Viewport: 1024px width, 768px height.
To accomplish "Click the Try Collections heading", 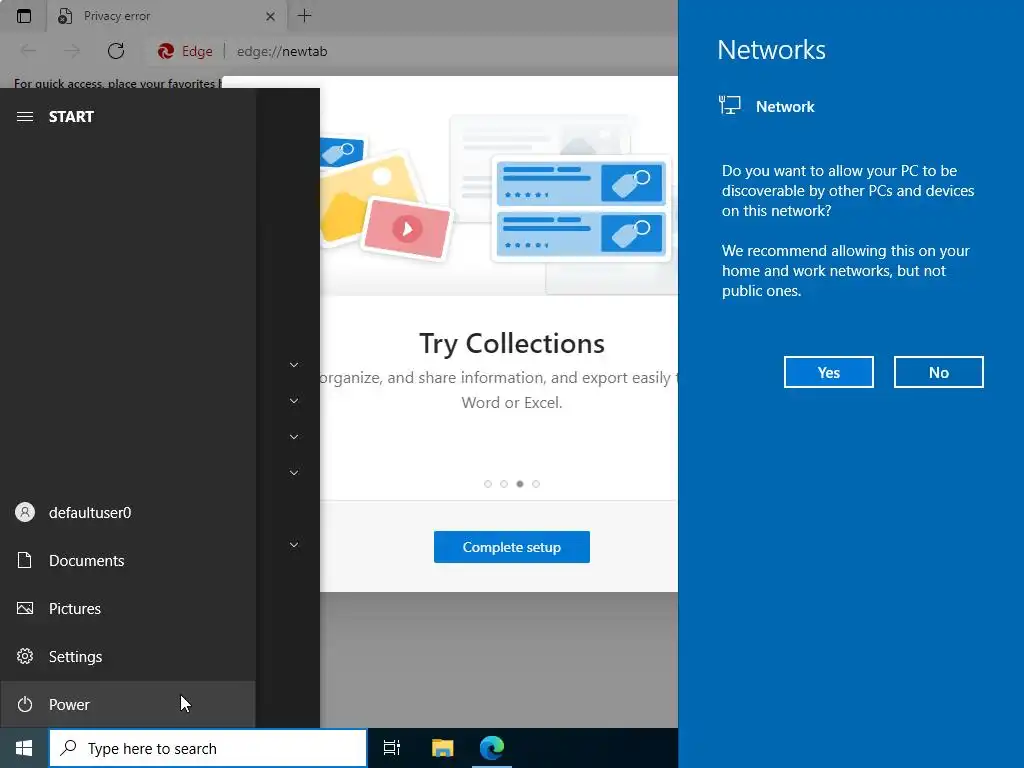I will click(512, 344).
